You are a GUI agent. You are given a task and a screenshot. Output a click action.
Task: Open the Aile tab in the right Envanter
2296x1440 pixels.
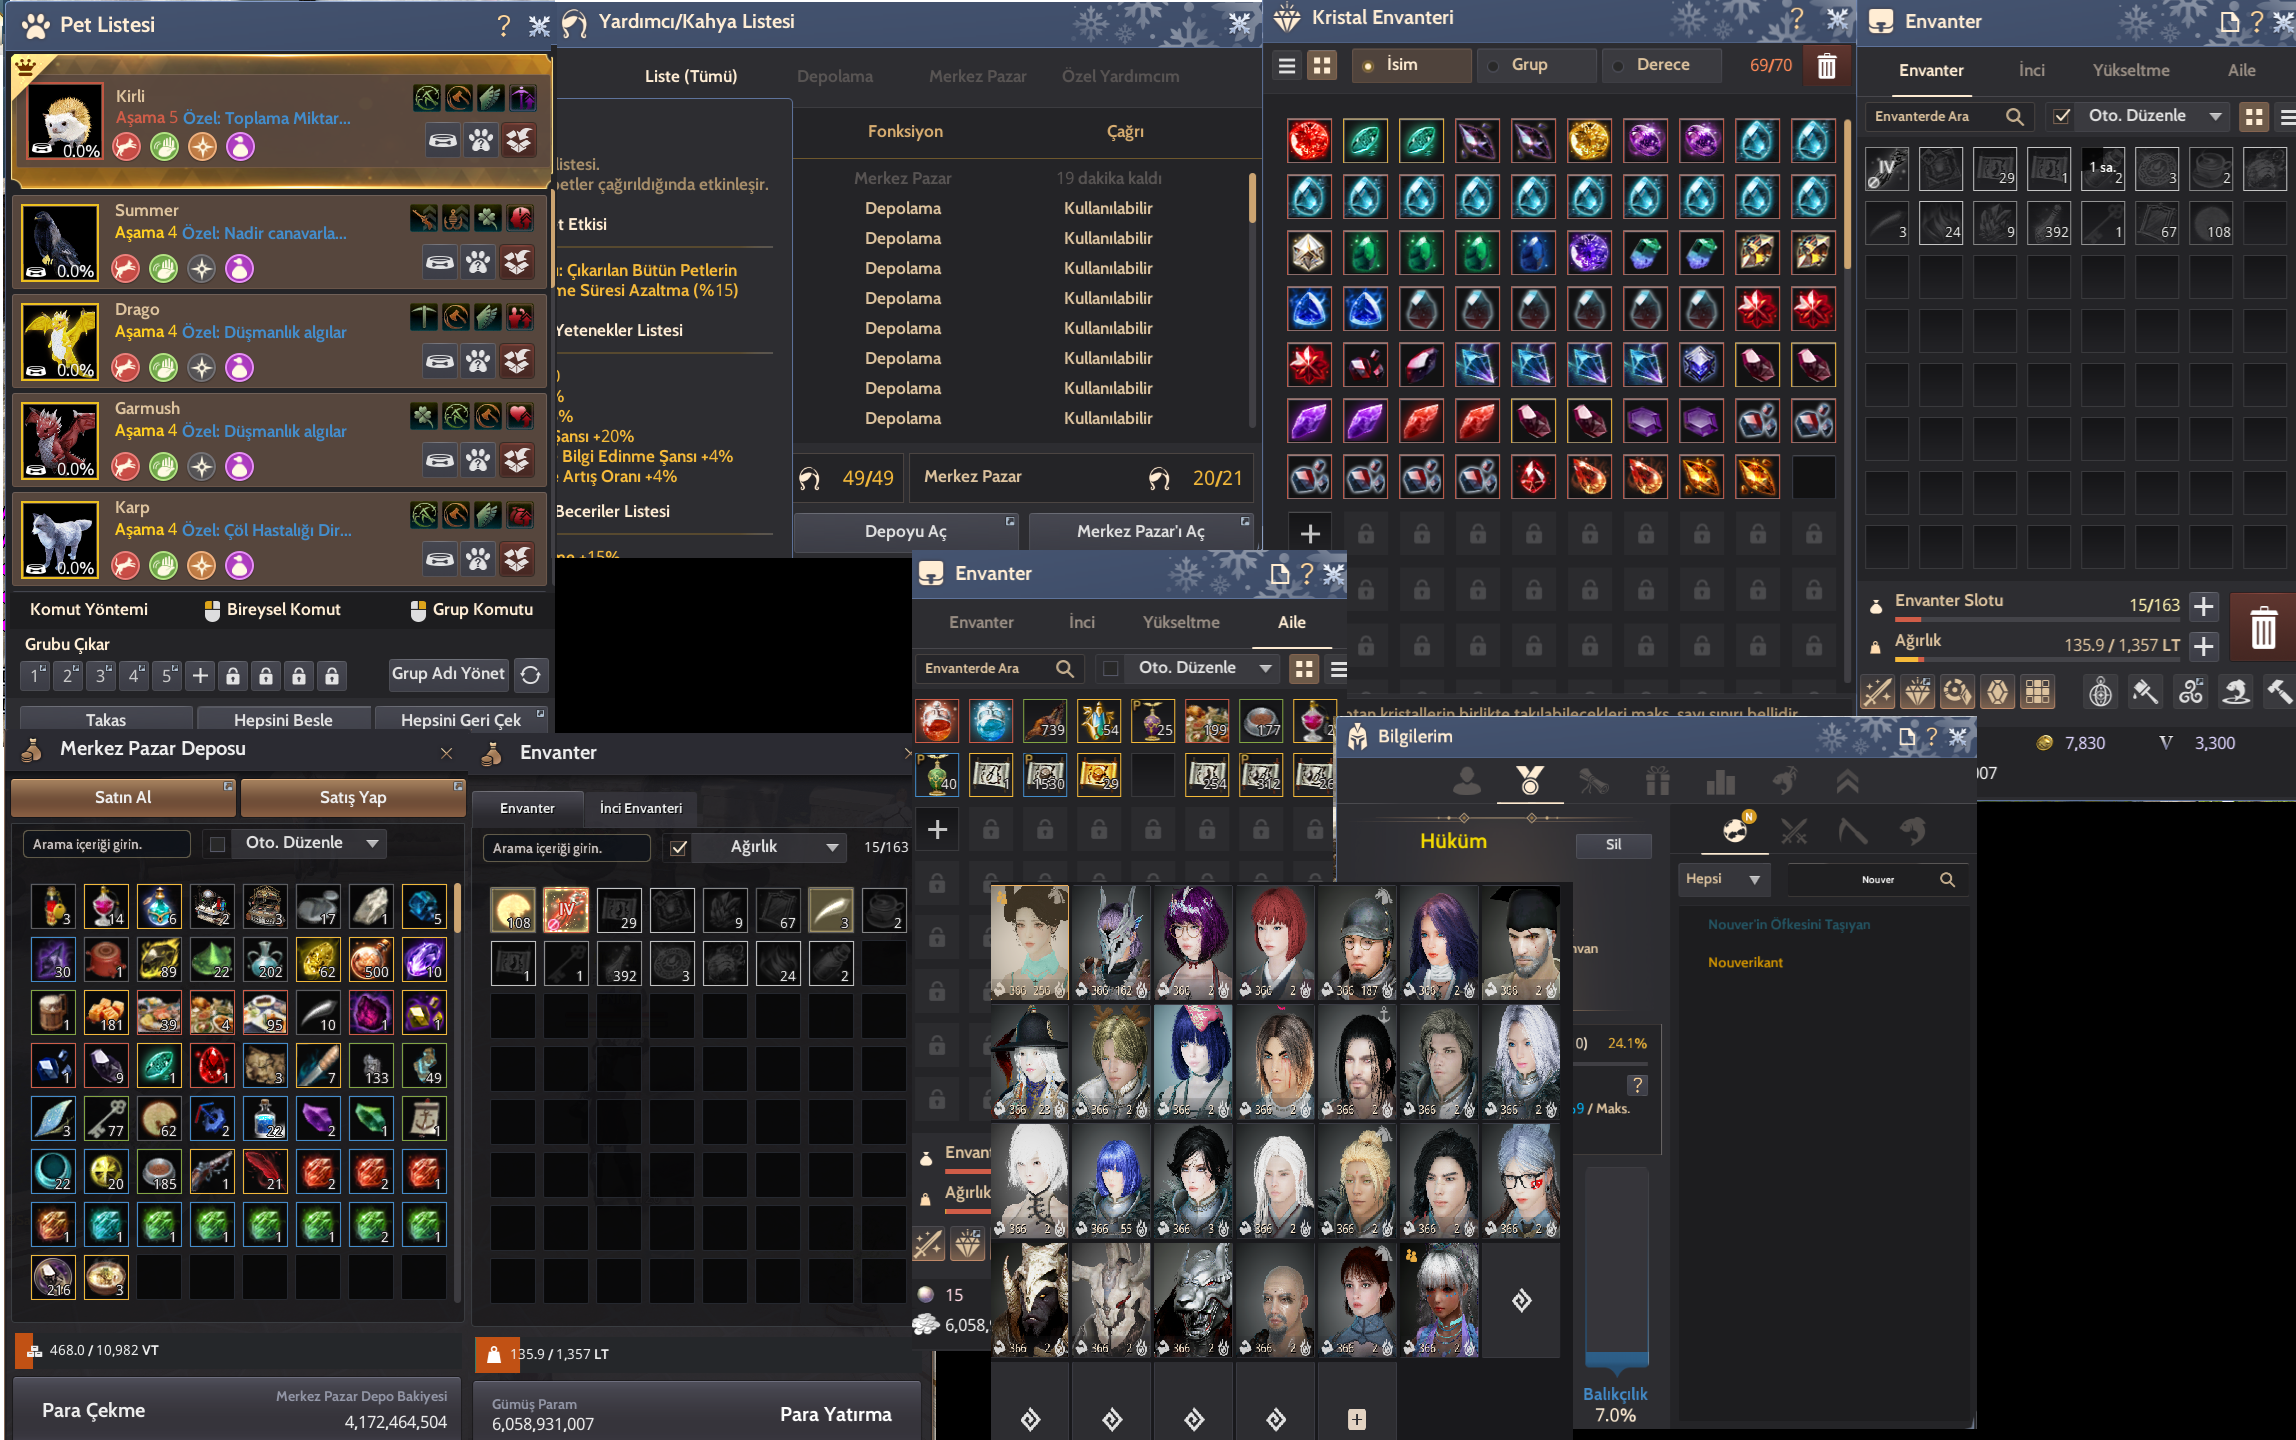tap(2242, 70)
